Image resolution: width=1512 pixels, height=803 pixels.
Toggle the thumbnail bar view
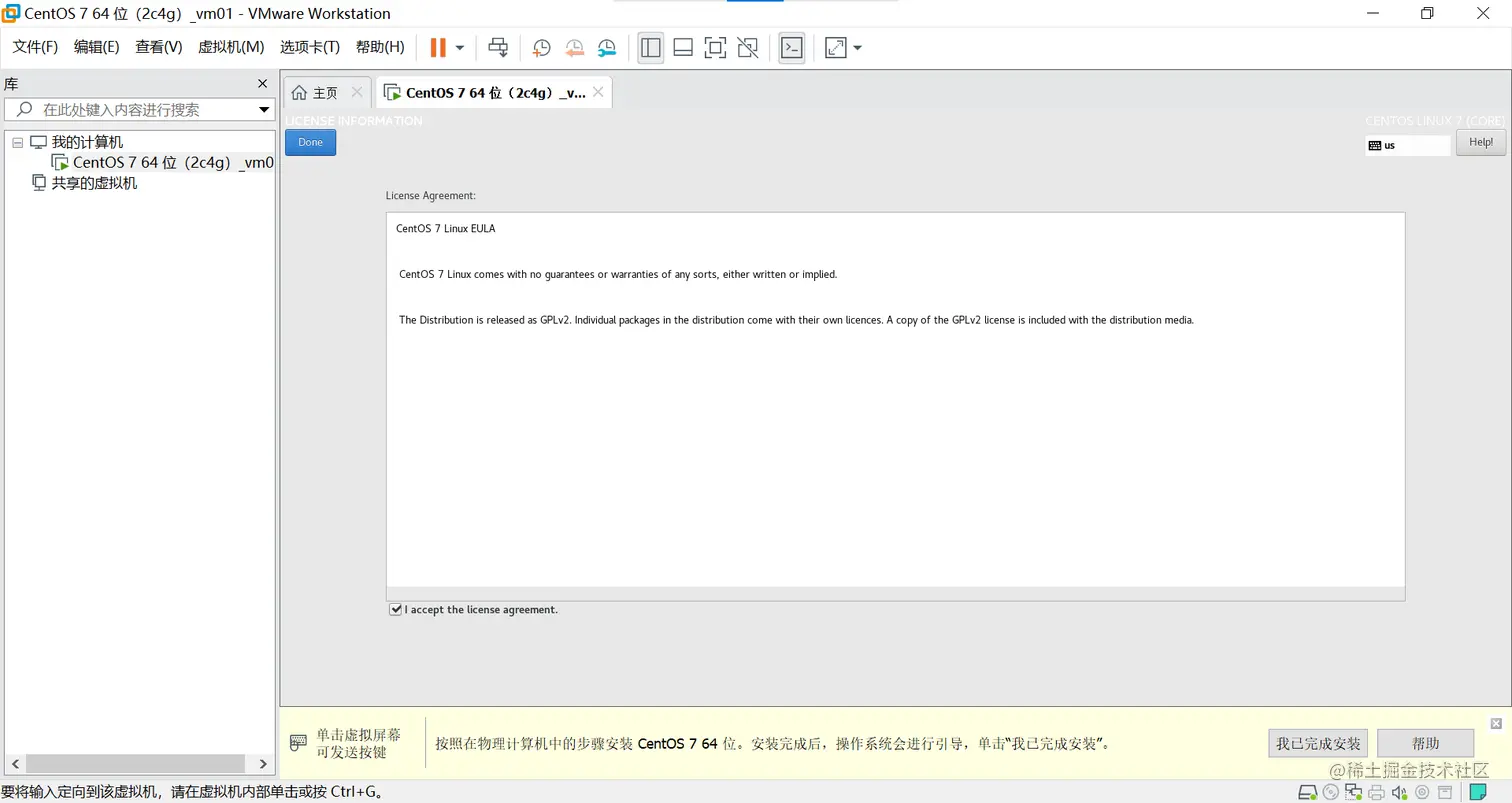[683, 47]
